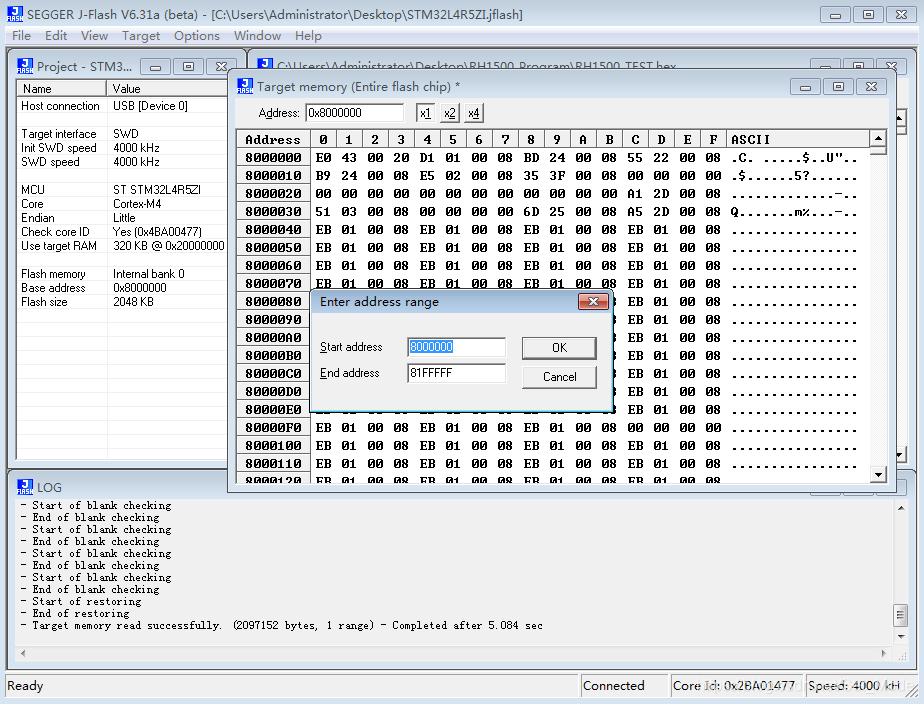Click Cancel in address range dialog
This screenshot has width=924, height=704.
pyautogui.click(x=559, y=377)
